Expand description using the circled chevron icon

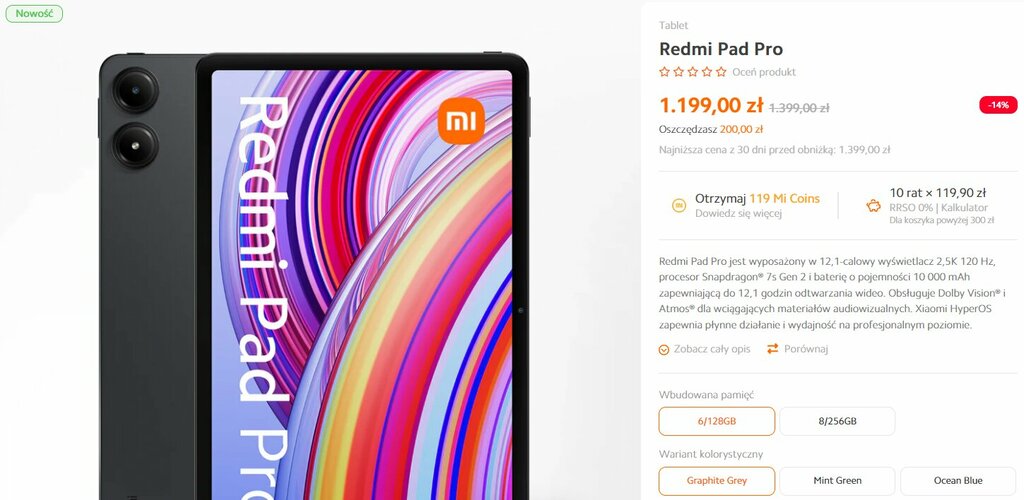[664, 350]
